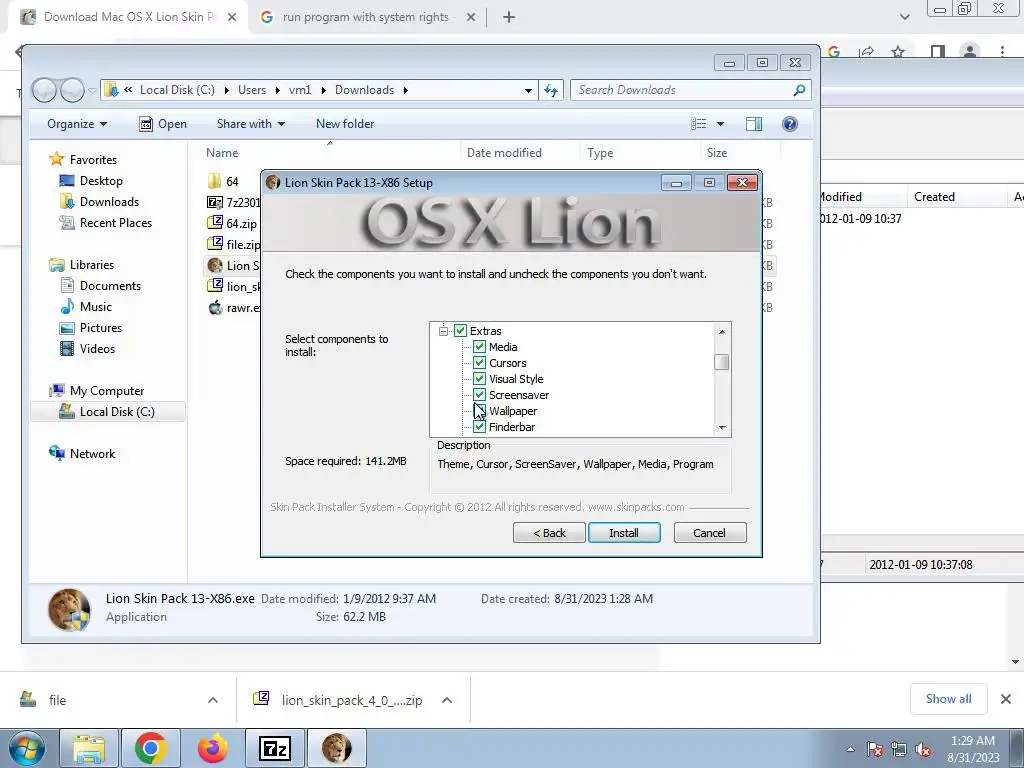Click Explorer forward navigation button
This screenshot has height=768, width=1024.
coord(72,91)
